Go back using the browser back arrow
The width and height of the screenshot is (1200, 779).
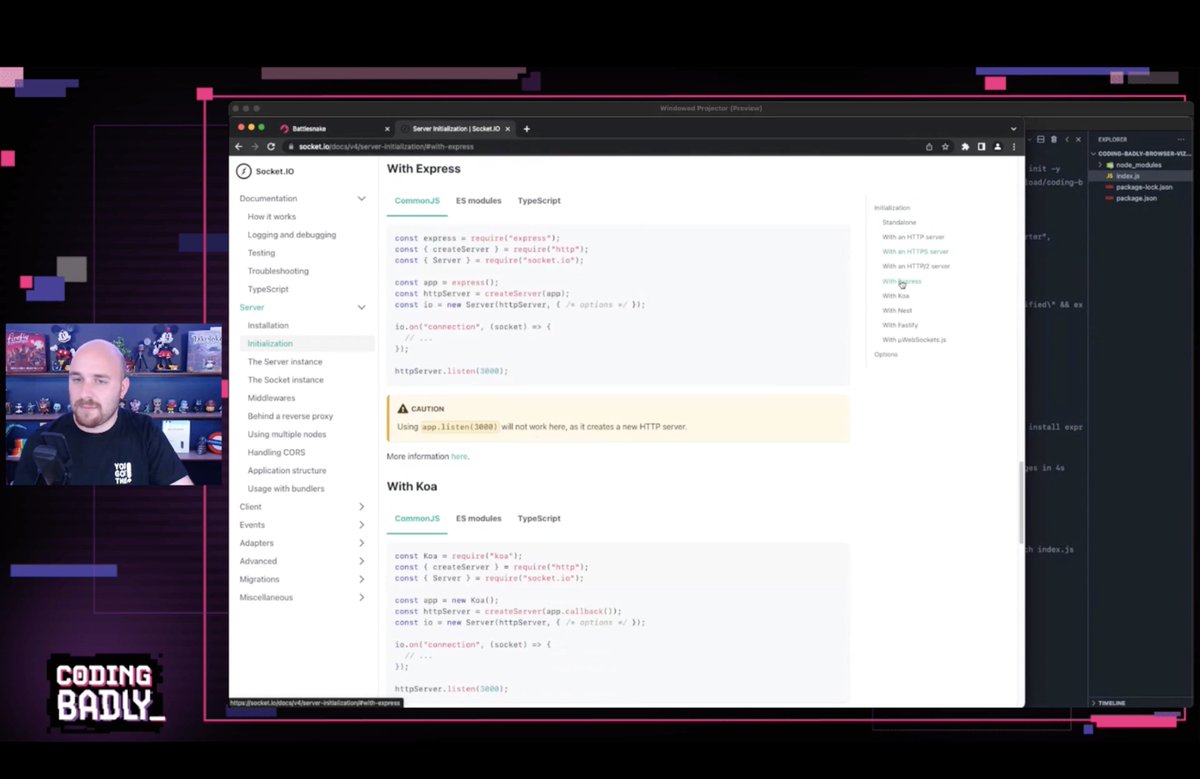(238, 146)
